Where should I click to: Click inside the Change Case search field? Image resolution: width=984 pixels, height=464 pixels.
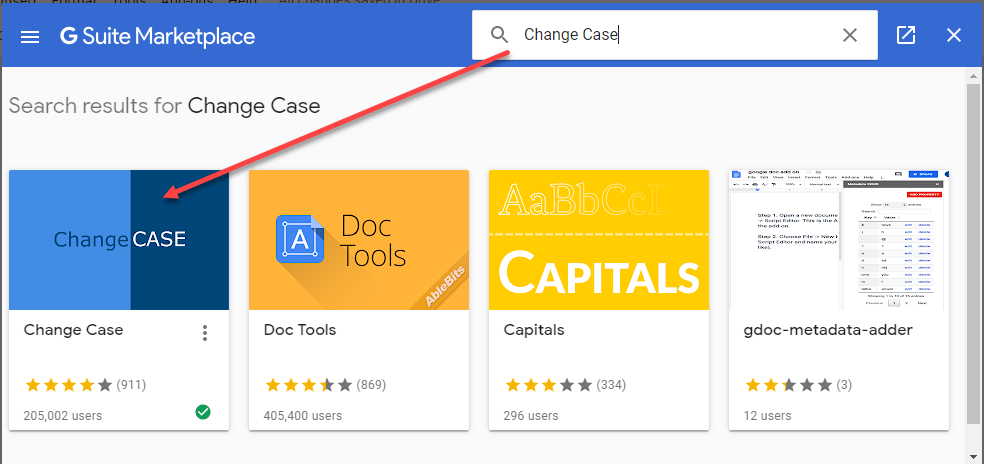click(675, 35)
